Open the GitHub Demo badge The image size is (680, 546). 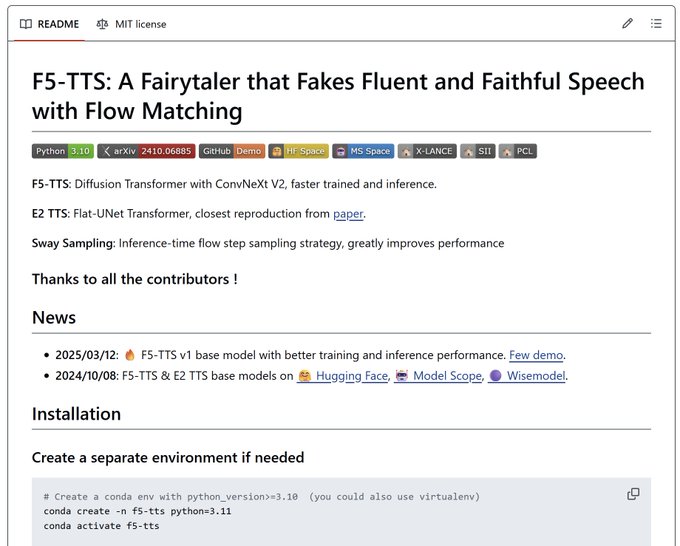pos(232,151)
